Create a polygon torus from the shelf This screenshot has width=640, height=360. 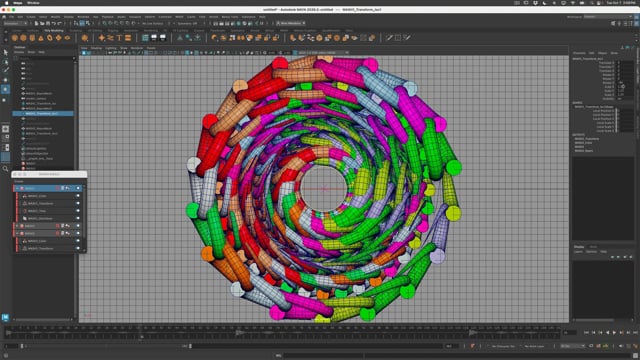tap(50, 38)
